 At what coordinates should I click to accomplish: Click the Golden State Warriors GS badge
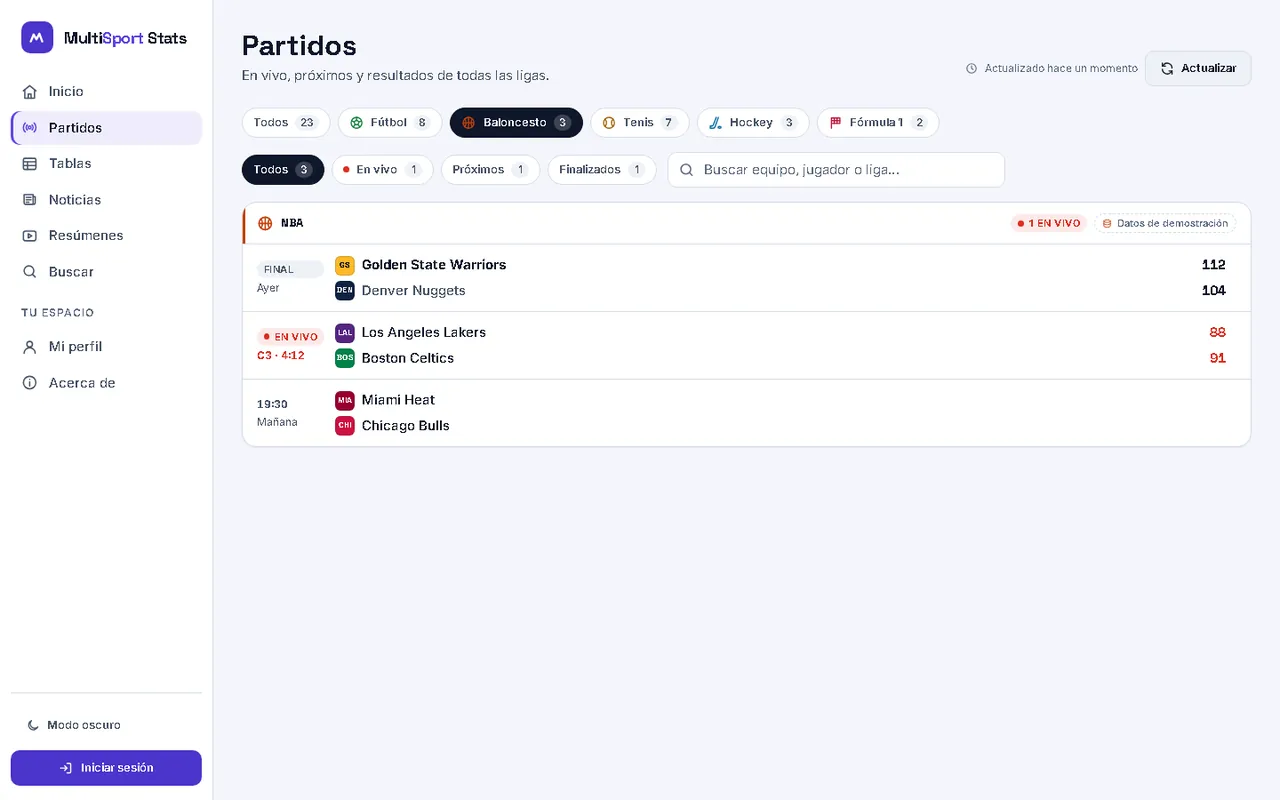pos(345,265)
